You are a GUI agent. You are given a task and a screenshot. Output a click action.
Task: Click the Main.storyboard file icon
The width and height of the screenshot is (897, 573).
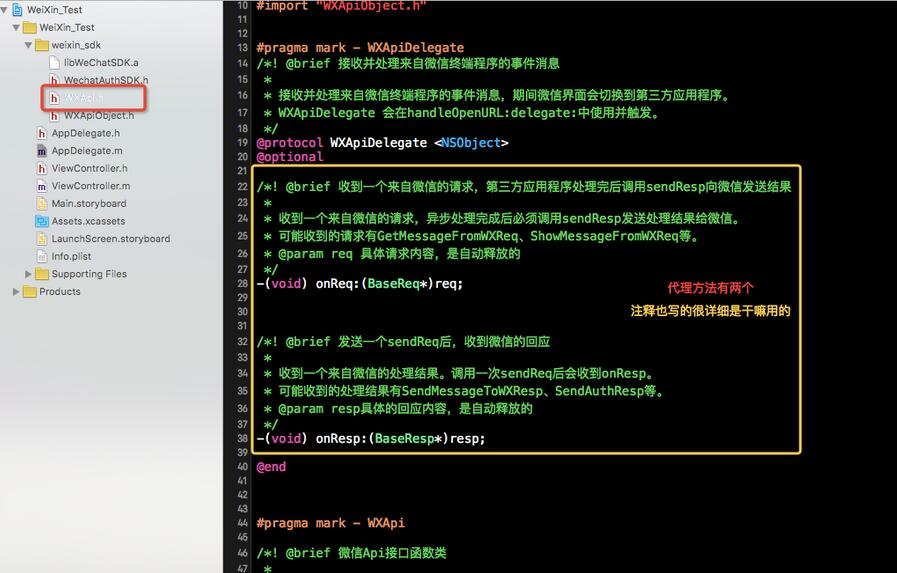(x=42, y=204)
